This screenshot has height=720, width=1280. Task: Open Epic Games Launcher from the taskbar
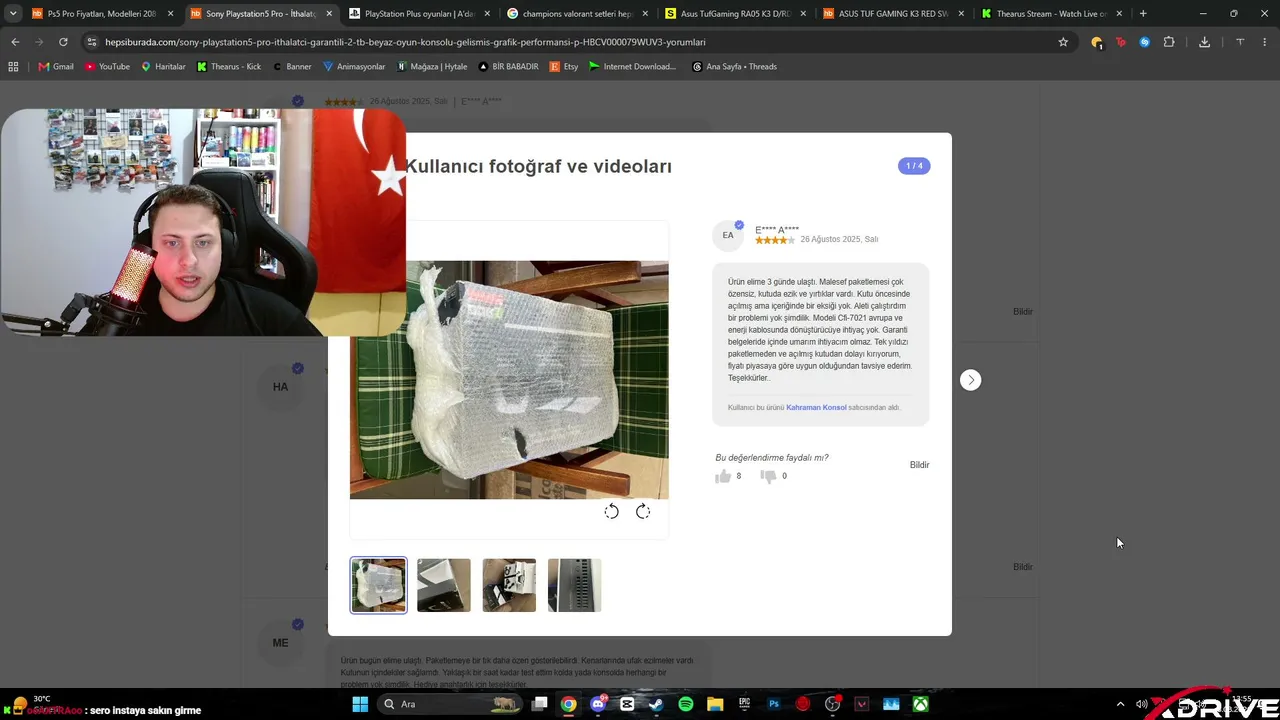[744, 704]
